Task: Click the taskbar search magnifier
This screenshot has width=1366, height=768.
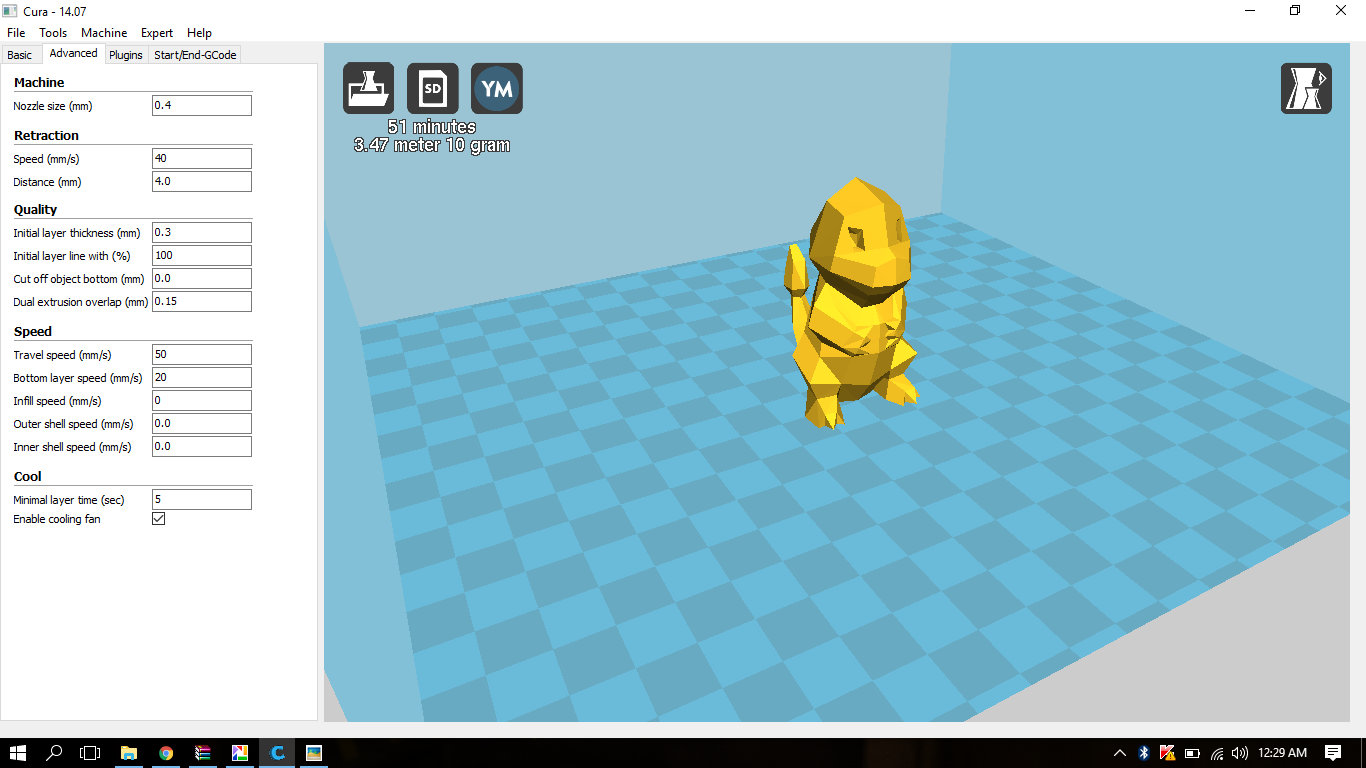Action: point(55,753)
